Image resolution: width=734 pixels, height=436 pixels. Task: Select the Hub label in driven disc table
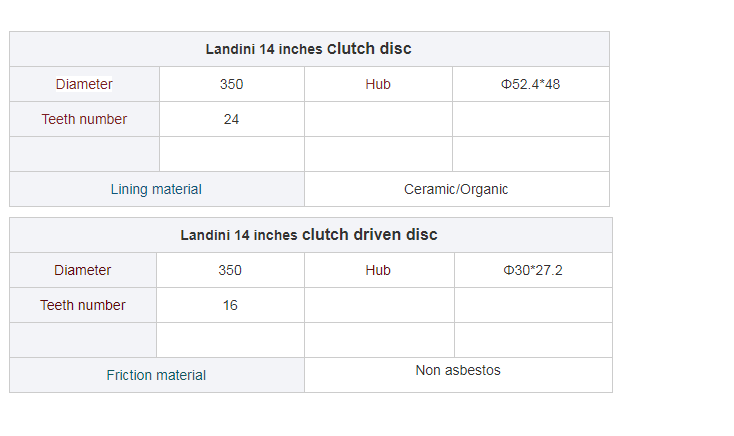(x=378, y=270)
